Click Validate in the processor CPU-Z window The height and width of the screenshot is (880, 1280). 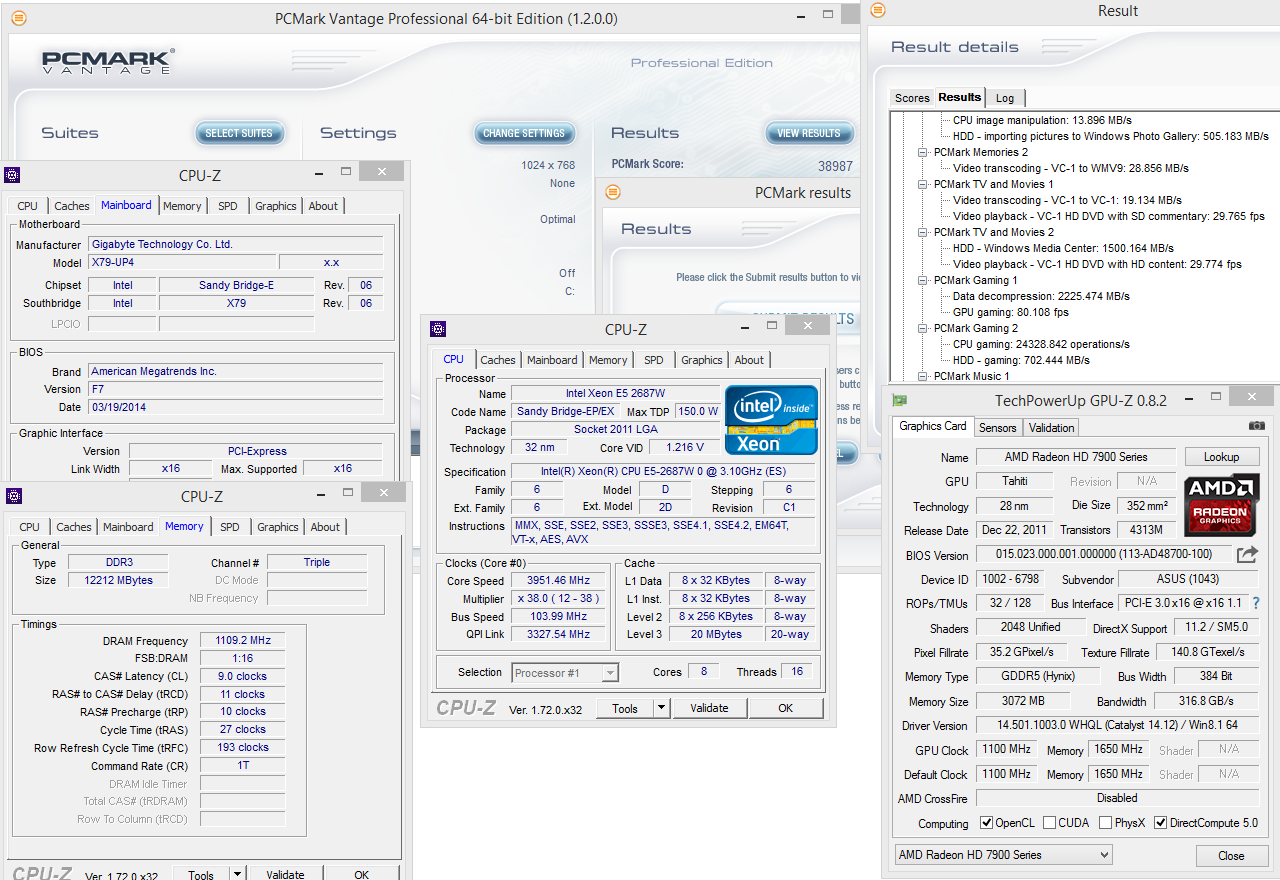pyautogui.click(x=709, y=708)
